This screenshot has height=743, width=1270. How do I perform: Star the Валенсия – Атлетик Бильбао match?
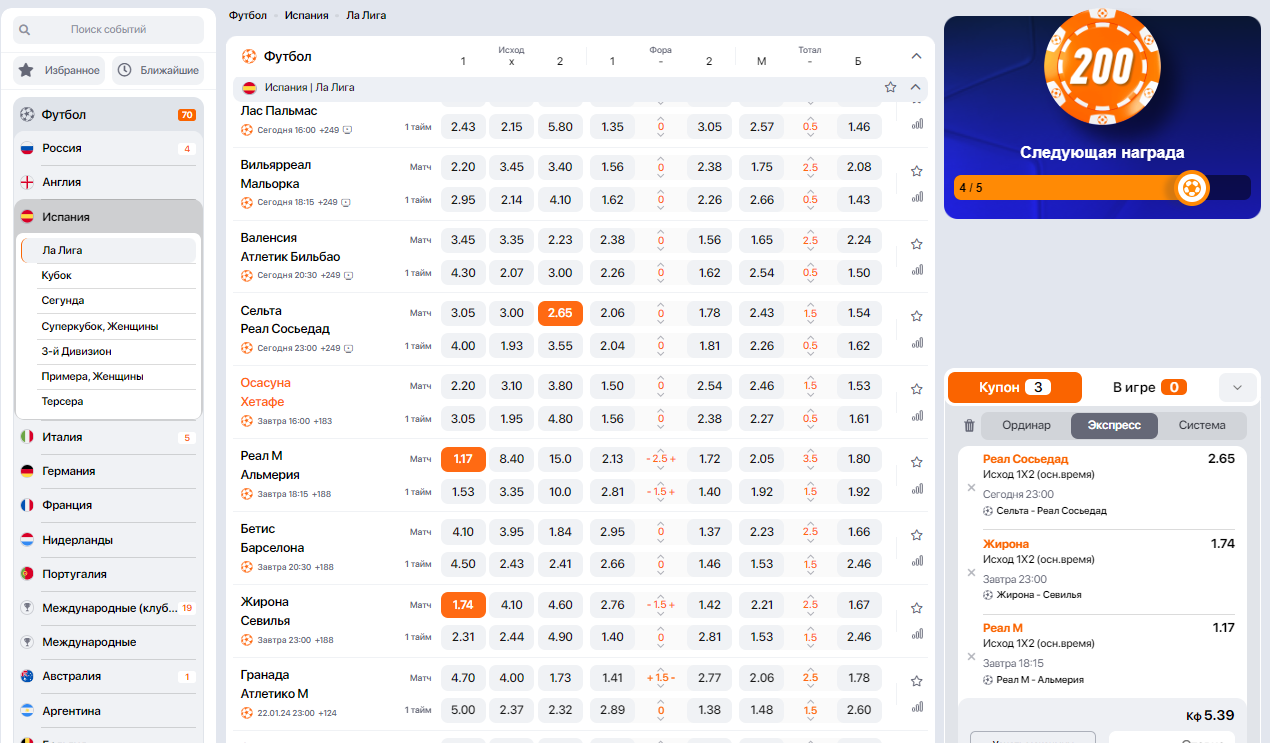[x=916, y=244]
